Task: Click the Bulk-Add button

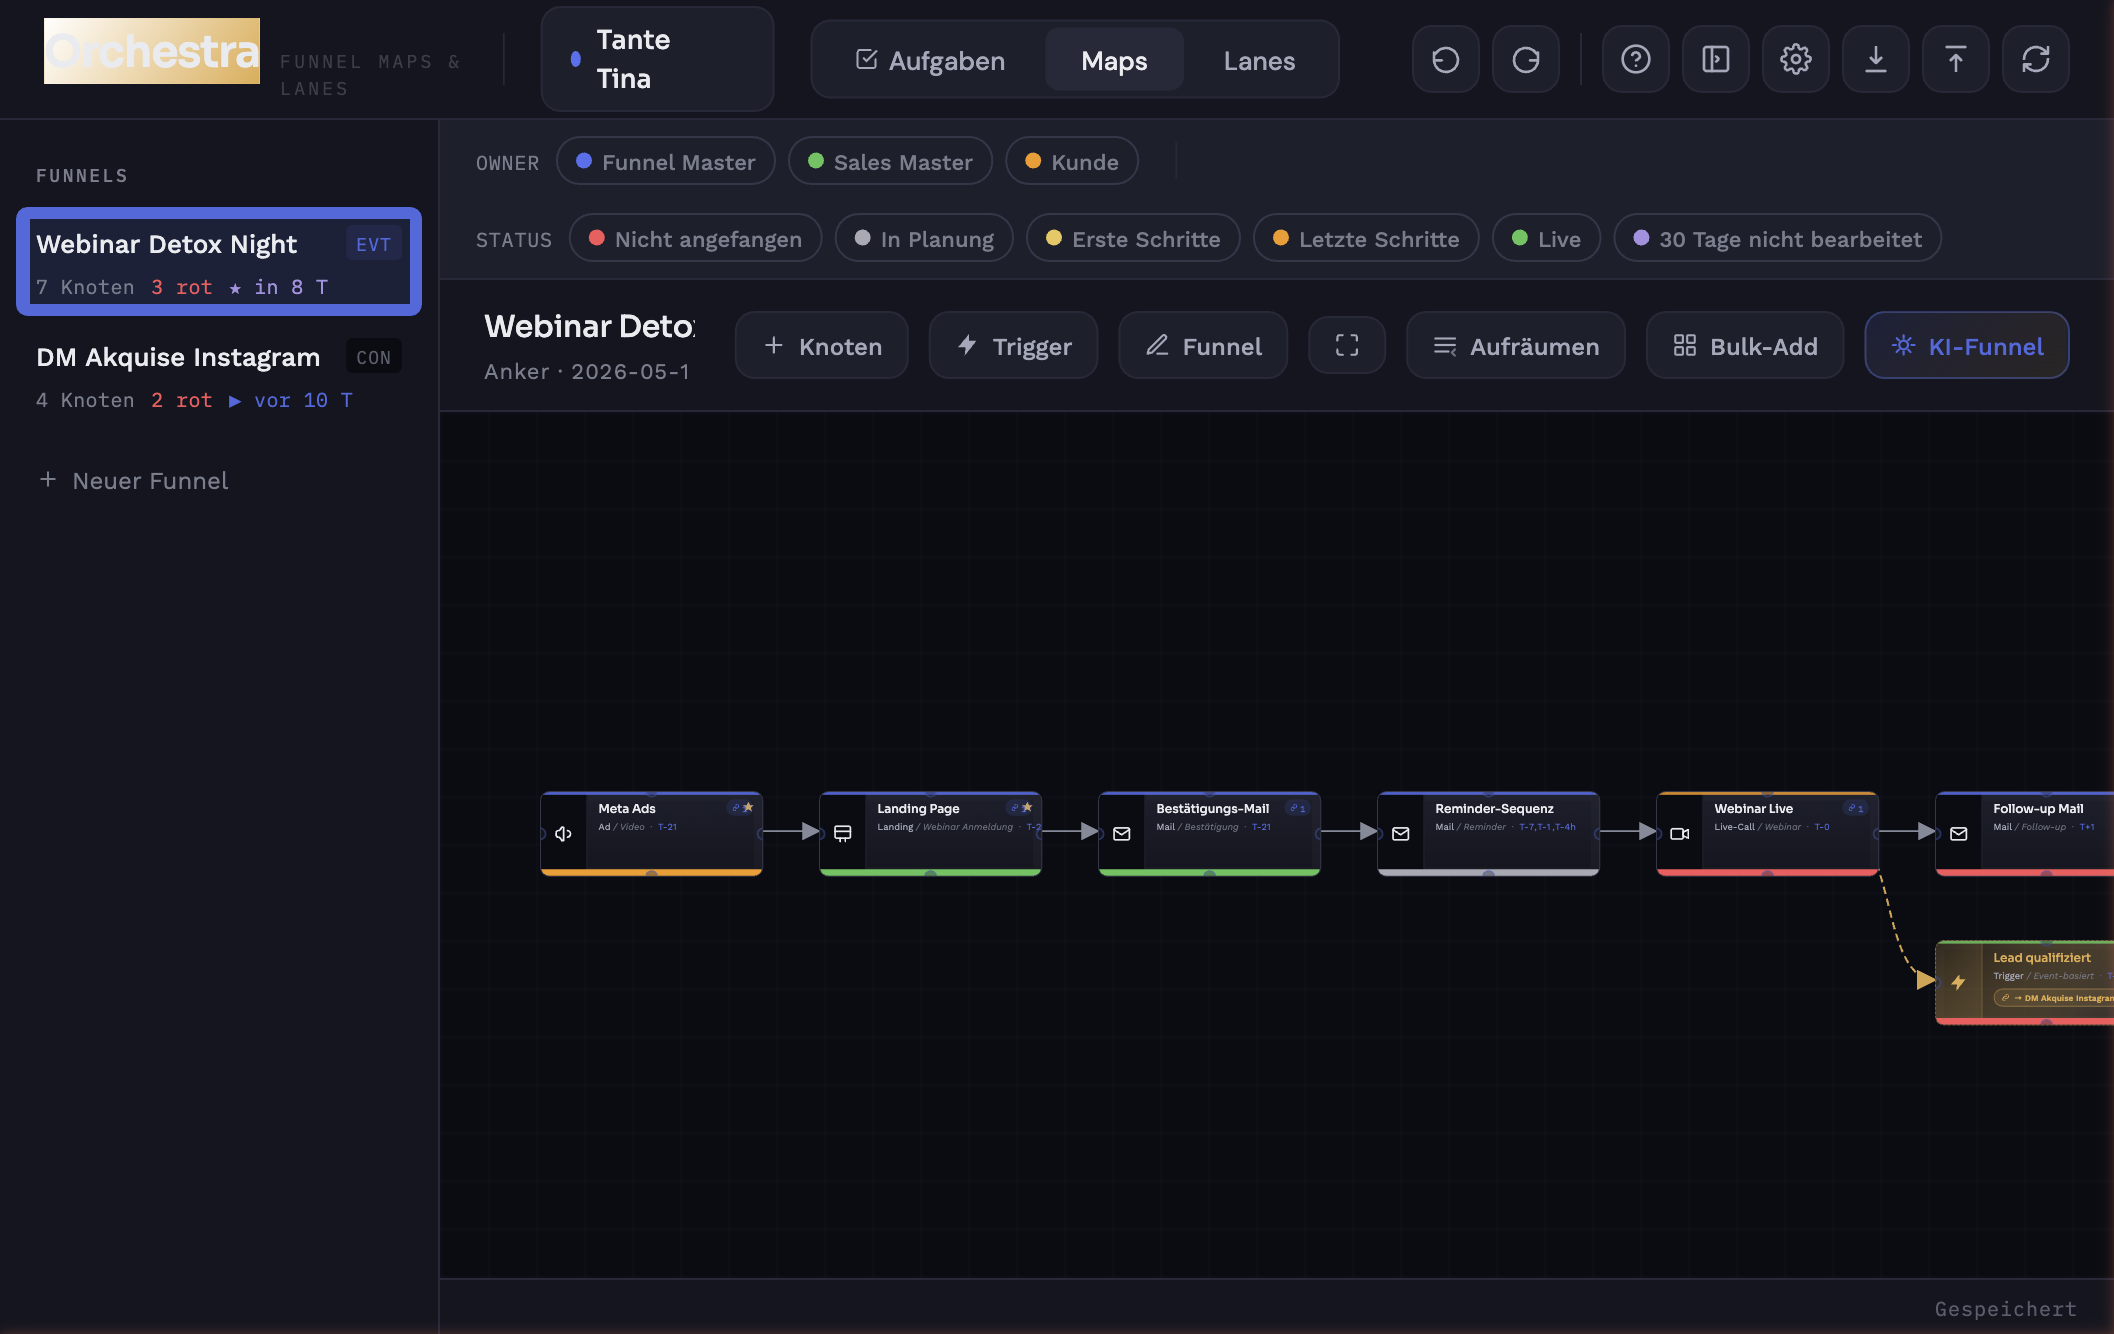Action: tap(1745, 346)
